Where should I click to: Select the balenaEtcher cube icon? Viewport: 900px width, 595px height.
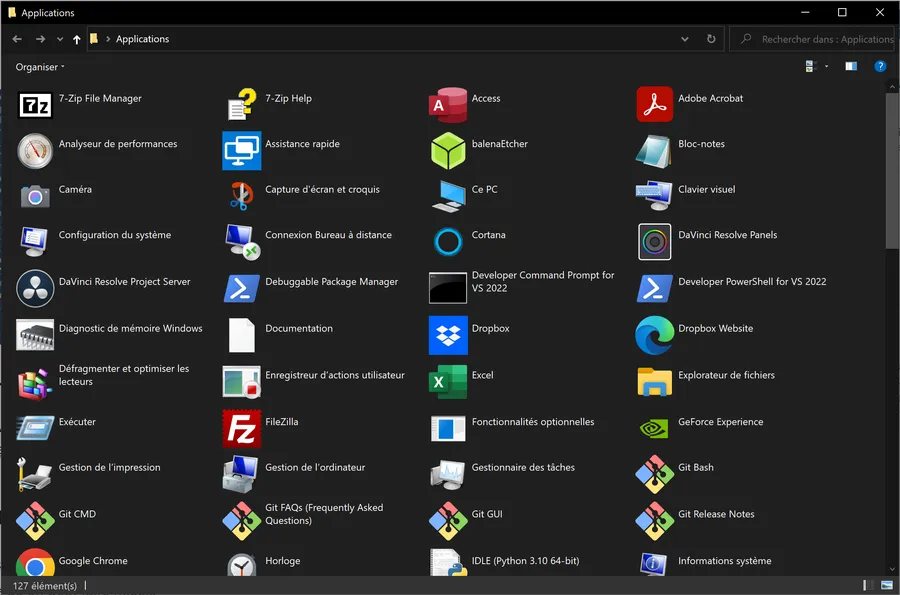pyautogui.click(x=448, y=151)
